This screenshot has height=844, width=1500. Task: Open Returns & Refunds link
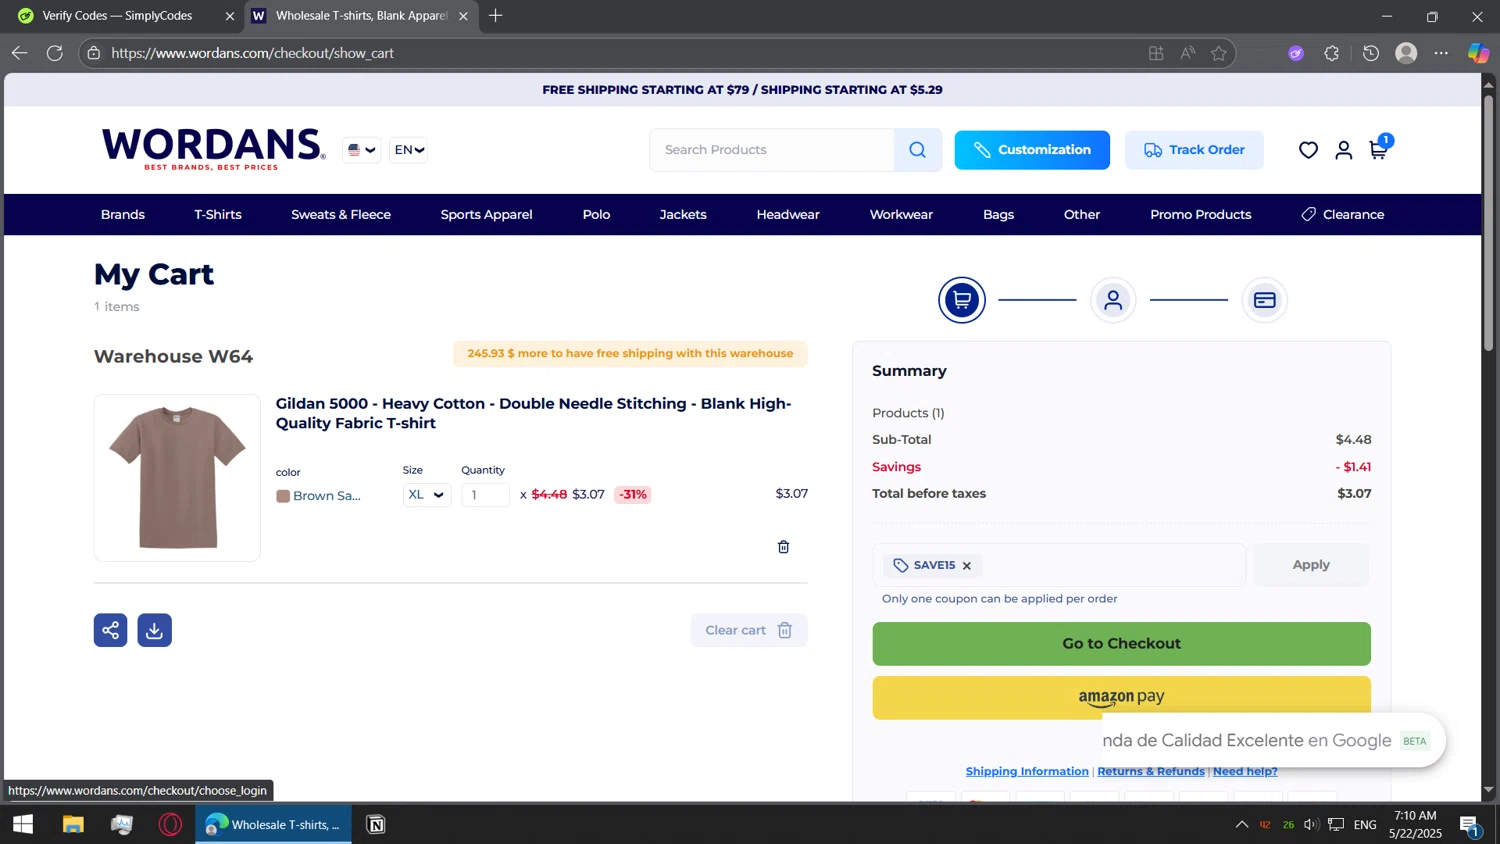pos(1151,772)
